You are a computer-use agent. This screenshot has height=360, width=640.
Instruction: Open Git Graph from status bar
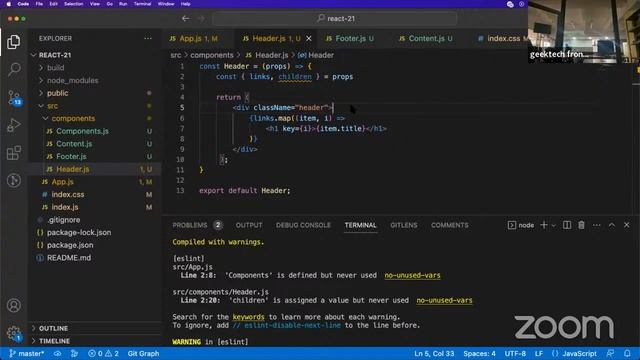point(143,353)
